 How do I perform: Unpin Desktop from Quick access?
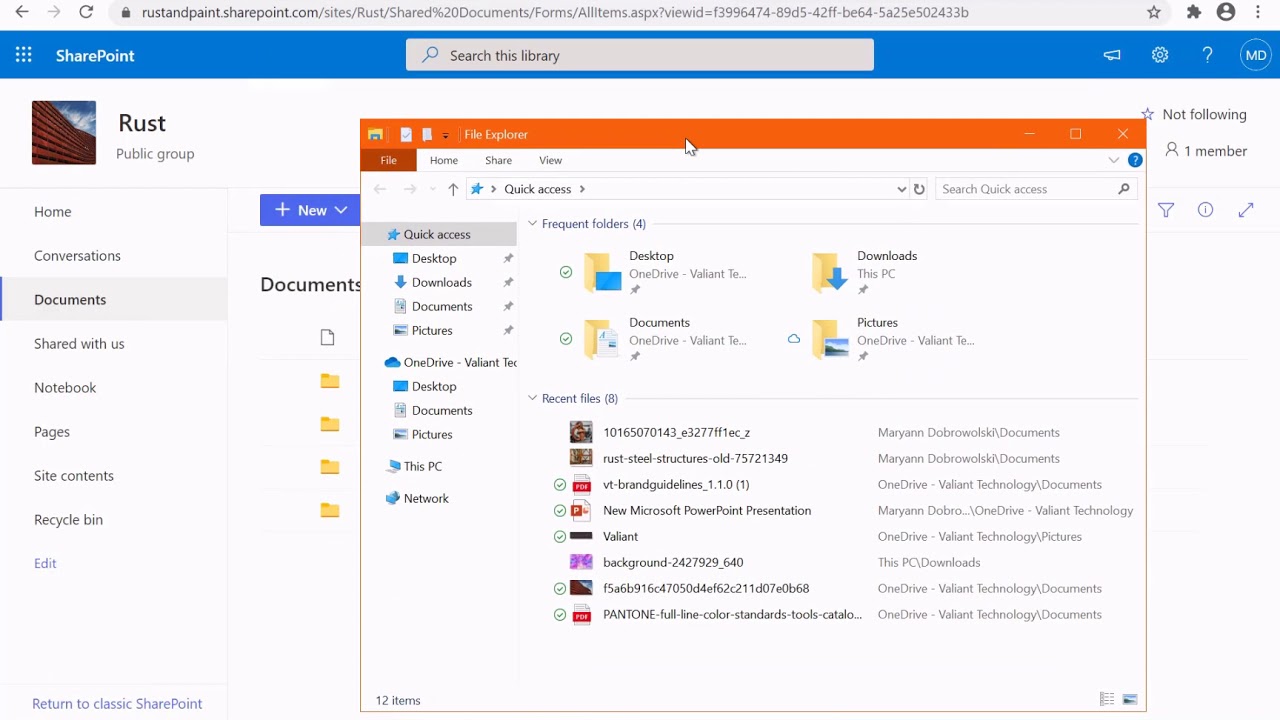(508, 258)
